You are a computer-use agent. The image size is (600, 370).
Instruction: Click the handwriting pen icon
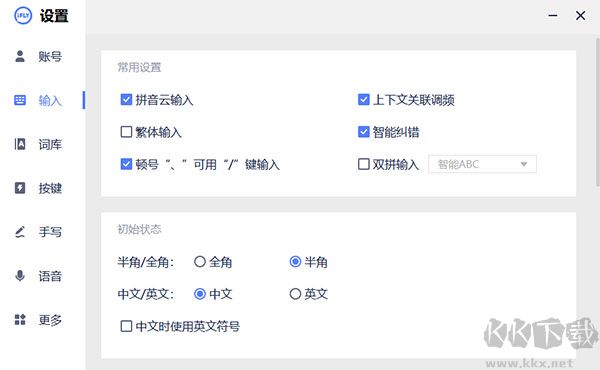point(20,232)
